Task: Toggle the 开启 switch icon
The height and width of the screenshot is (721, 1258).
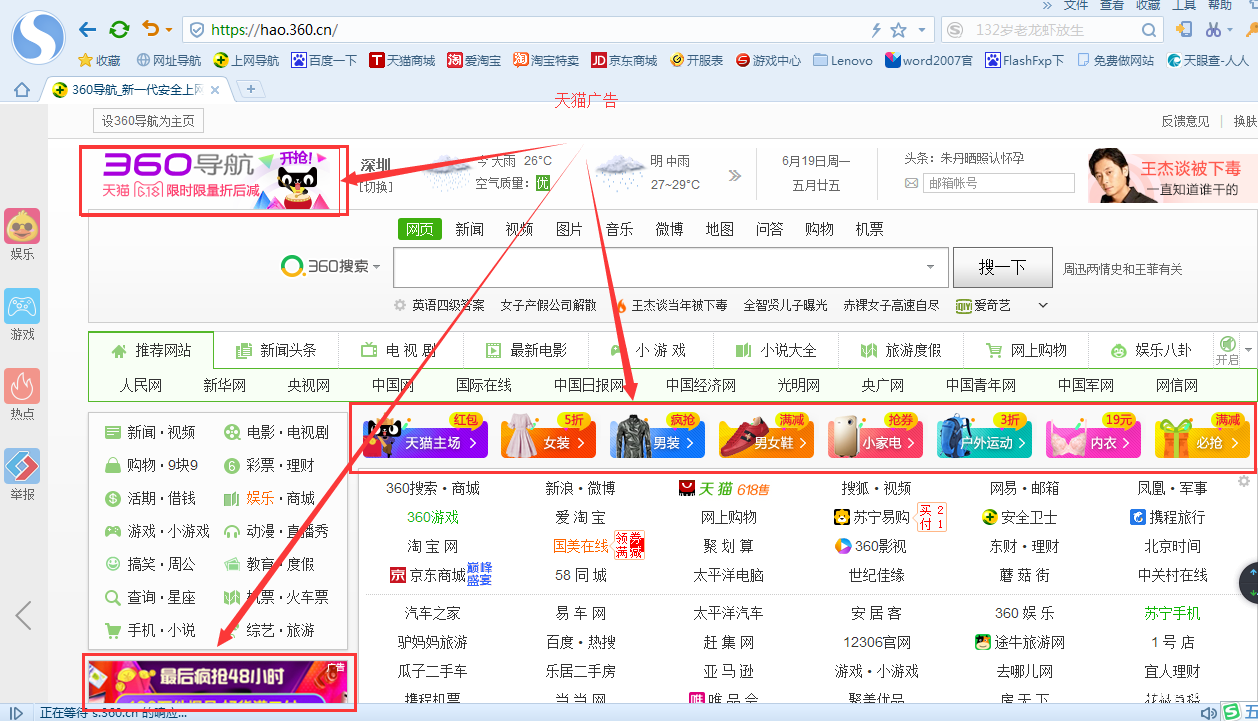Action: coord(1226,350)
